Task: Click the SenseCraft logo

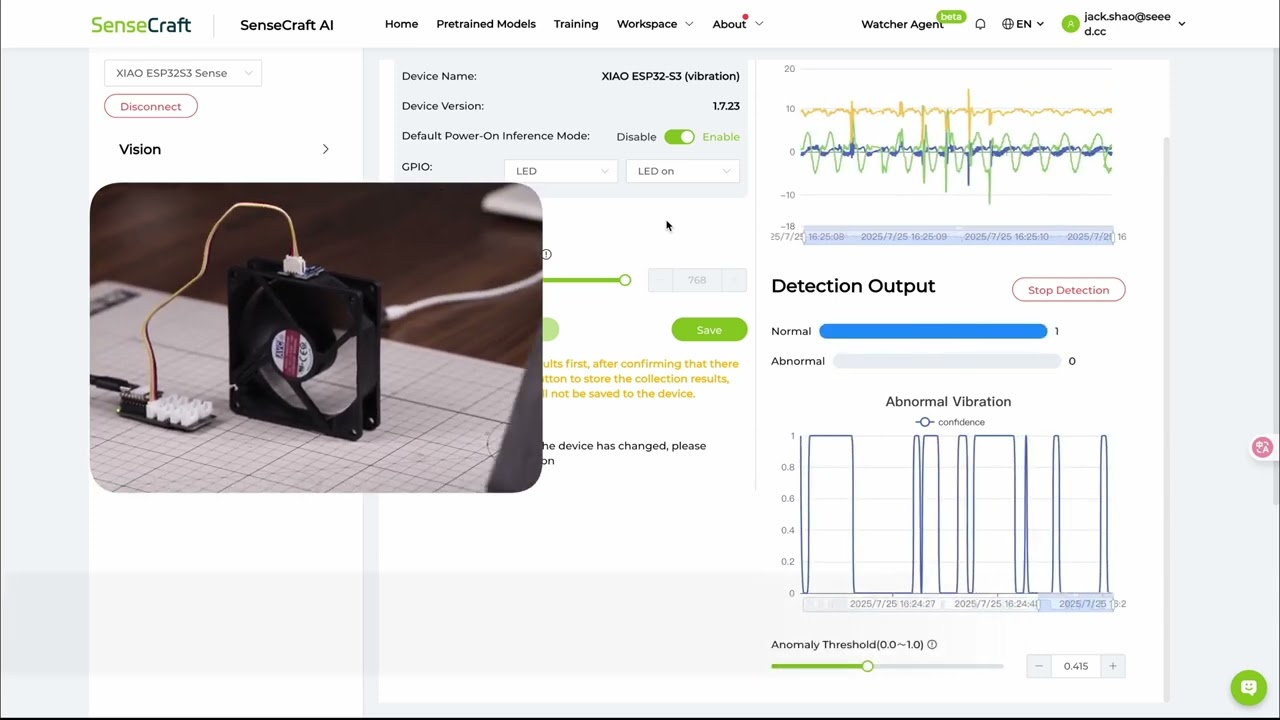Action: click(x=141, y=25)
